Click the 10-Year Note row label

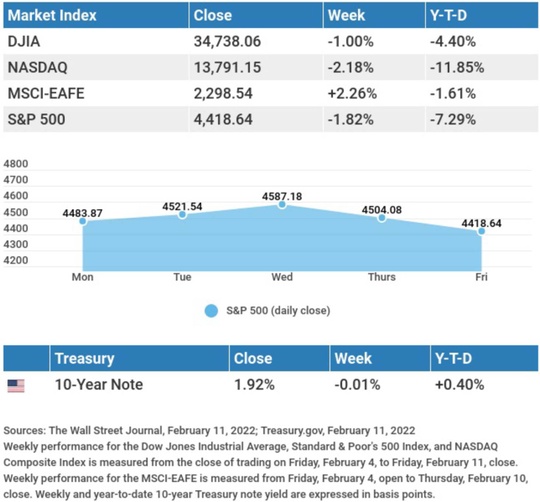click(x=99, y=385)
